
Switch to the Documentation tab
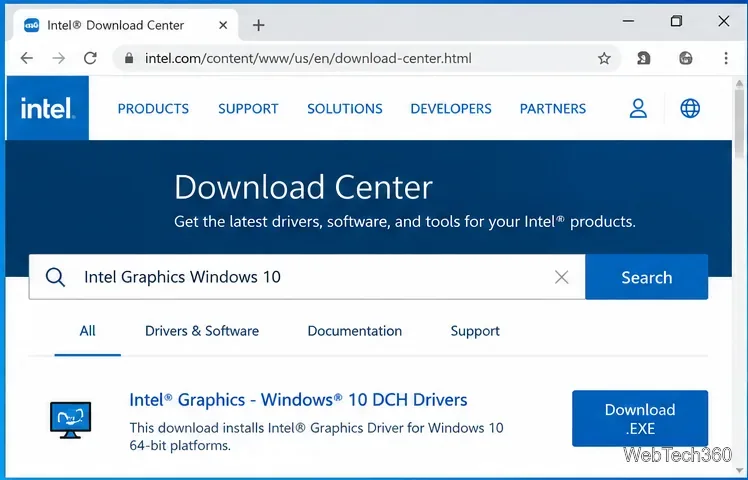354,331
